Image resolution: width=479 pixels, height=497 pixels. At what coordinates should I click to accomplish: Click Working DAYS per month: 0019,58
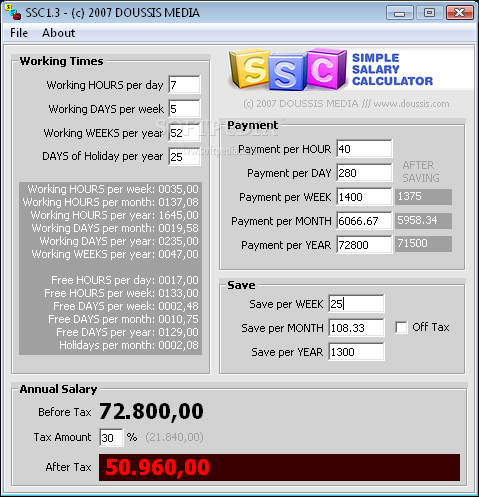(115, 228)
